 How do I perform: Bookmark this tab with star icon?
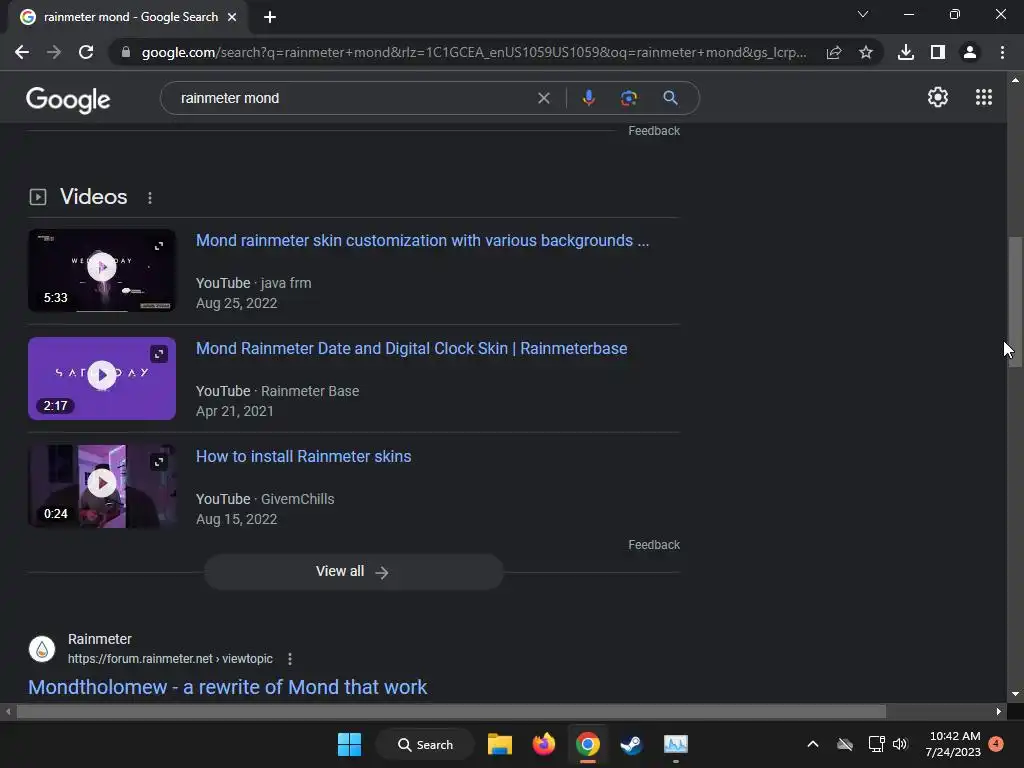[x=866, y=52]
